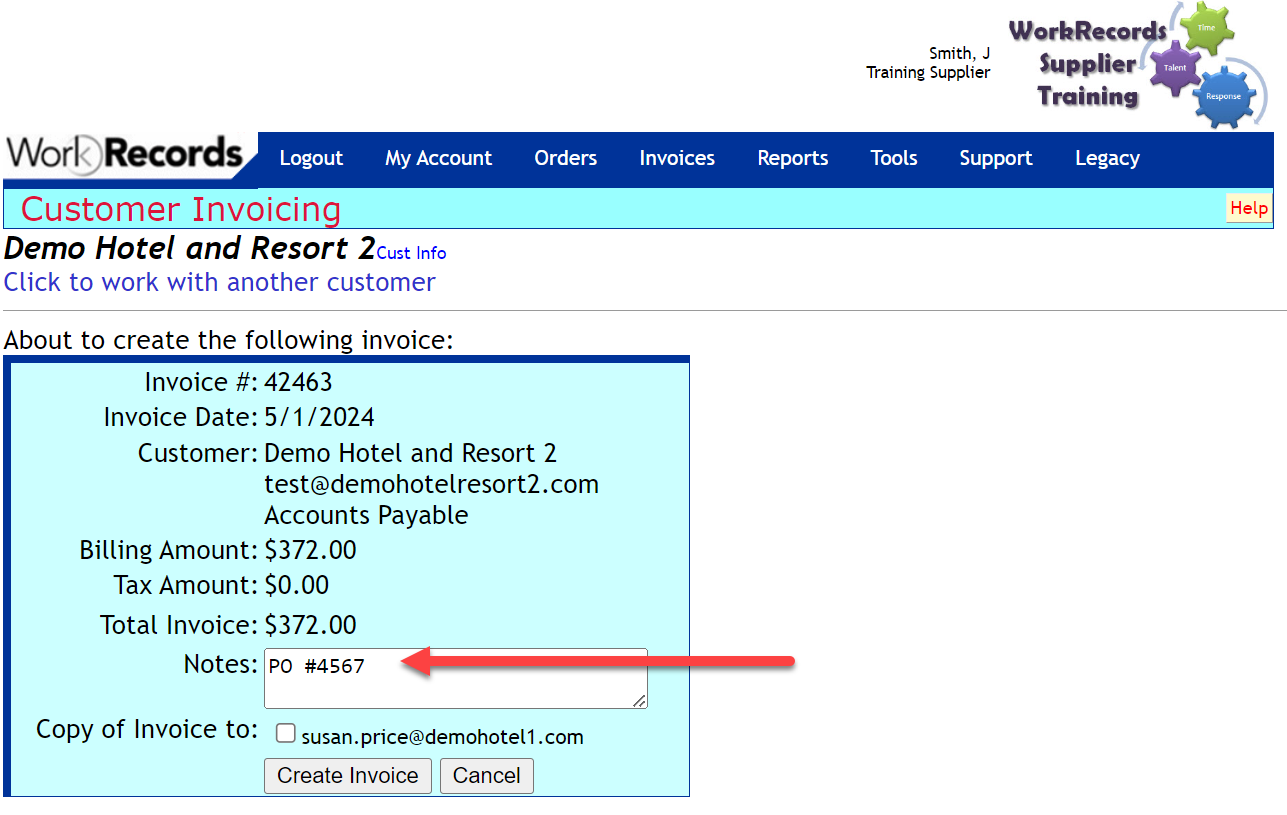The image size is (1287, 815).
Task: Click the susan.price@demohotel1.com email label
Action: click(x=442, y=737)
